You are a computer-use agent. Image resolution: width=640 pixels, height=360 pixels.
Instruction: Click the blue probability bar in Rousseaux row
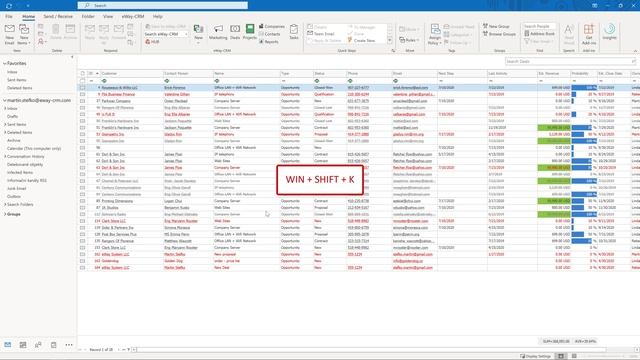click(x=584, y=87)
